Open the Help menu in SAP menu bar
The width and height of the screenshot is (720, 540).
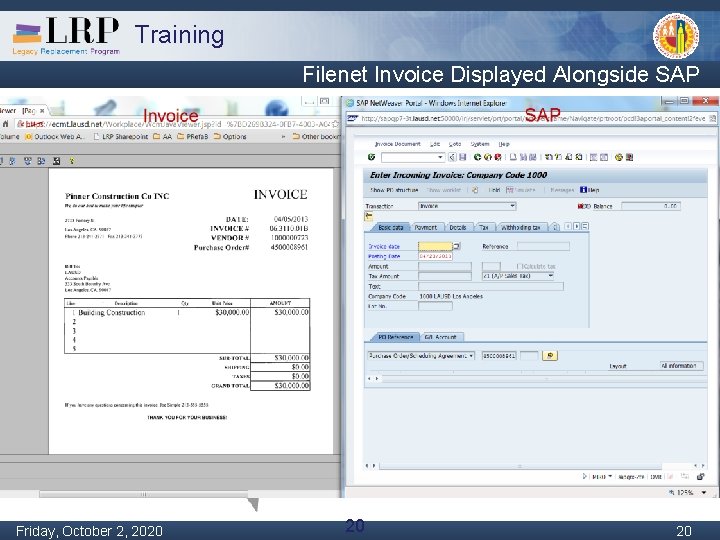(504, 144)
